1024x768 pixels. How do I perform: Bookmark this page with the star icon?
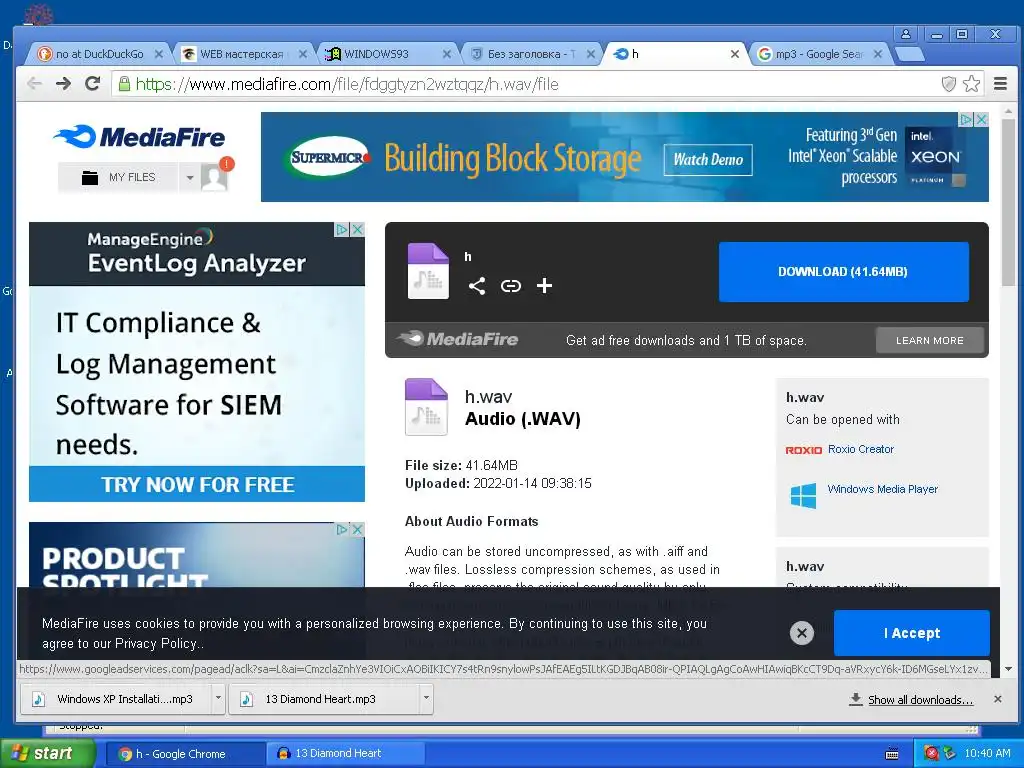pyautogui.click(x=971, y=84)
